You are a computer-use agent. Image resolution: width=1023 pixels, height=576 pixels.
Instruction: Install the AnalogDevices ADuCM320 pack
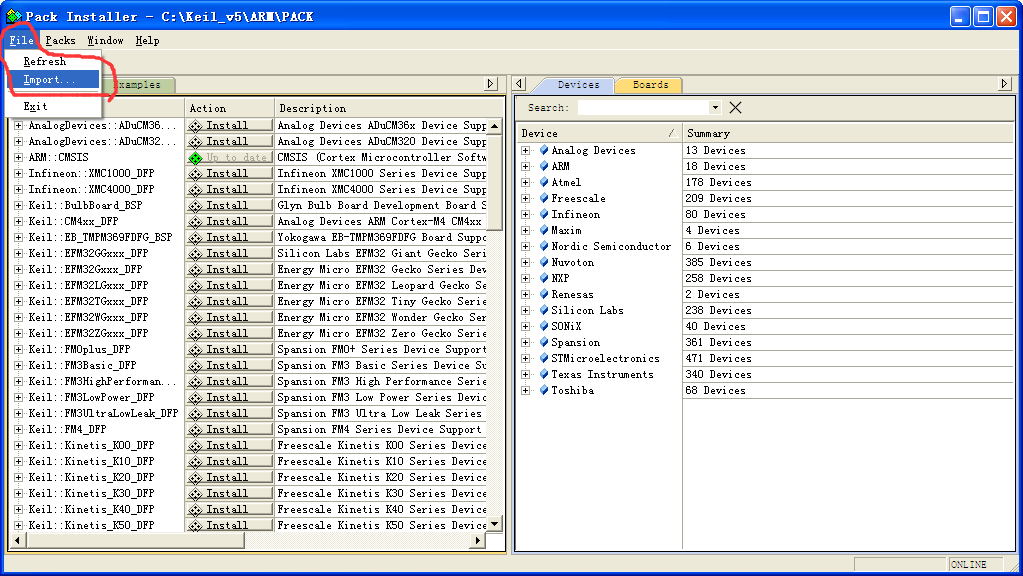(230, 142)
